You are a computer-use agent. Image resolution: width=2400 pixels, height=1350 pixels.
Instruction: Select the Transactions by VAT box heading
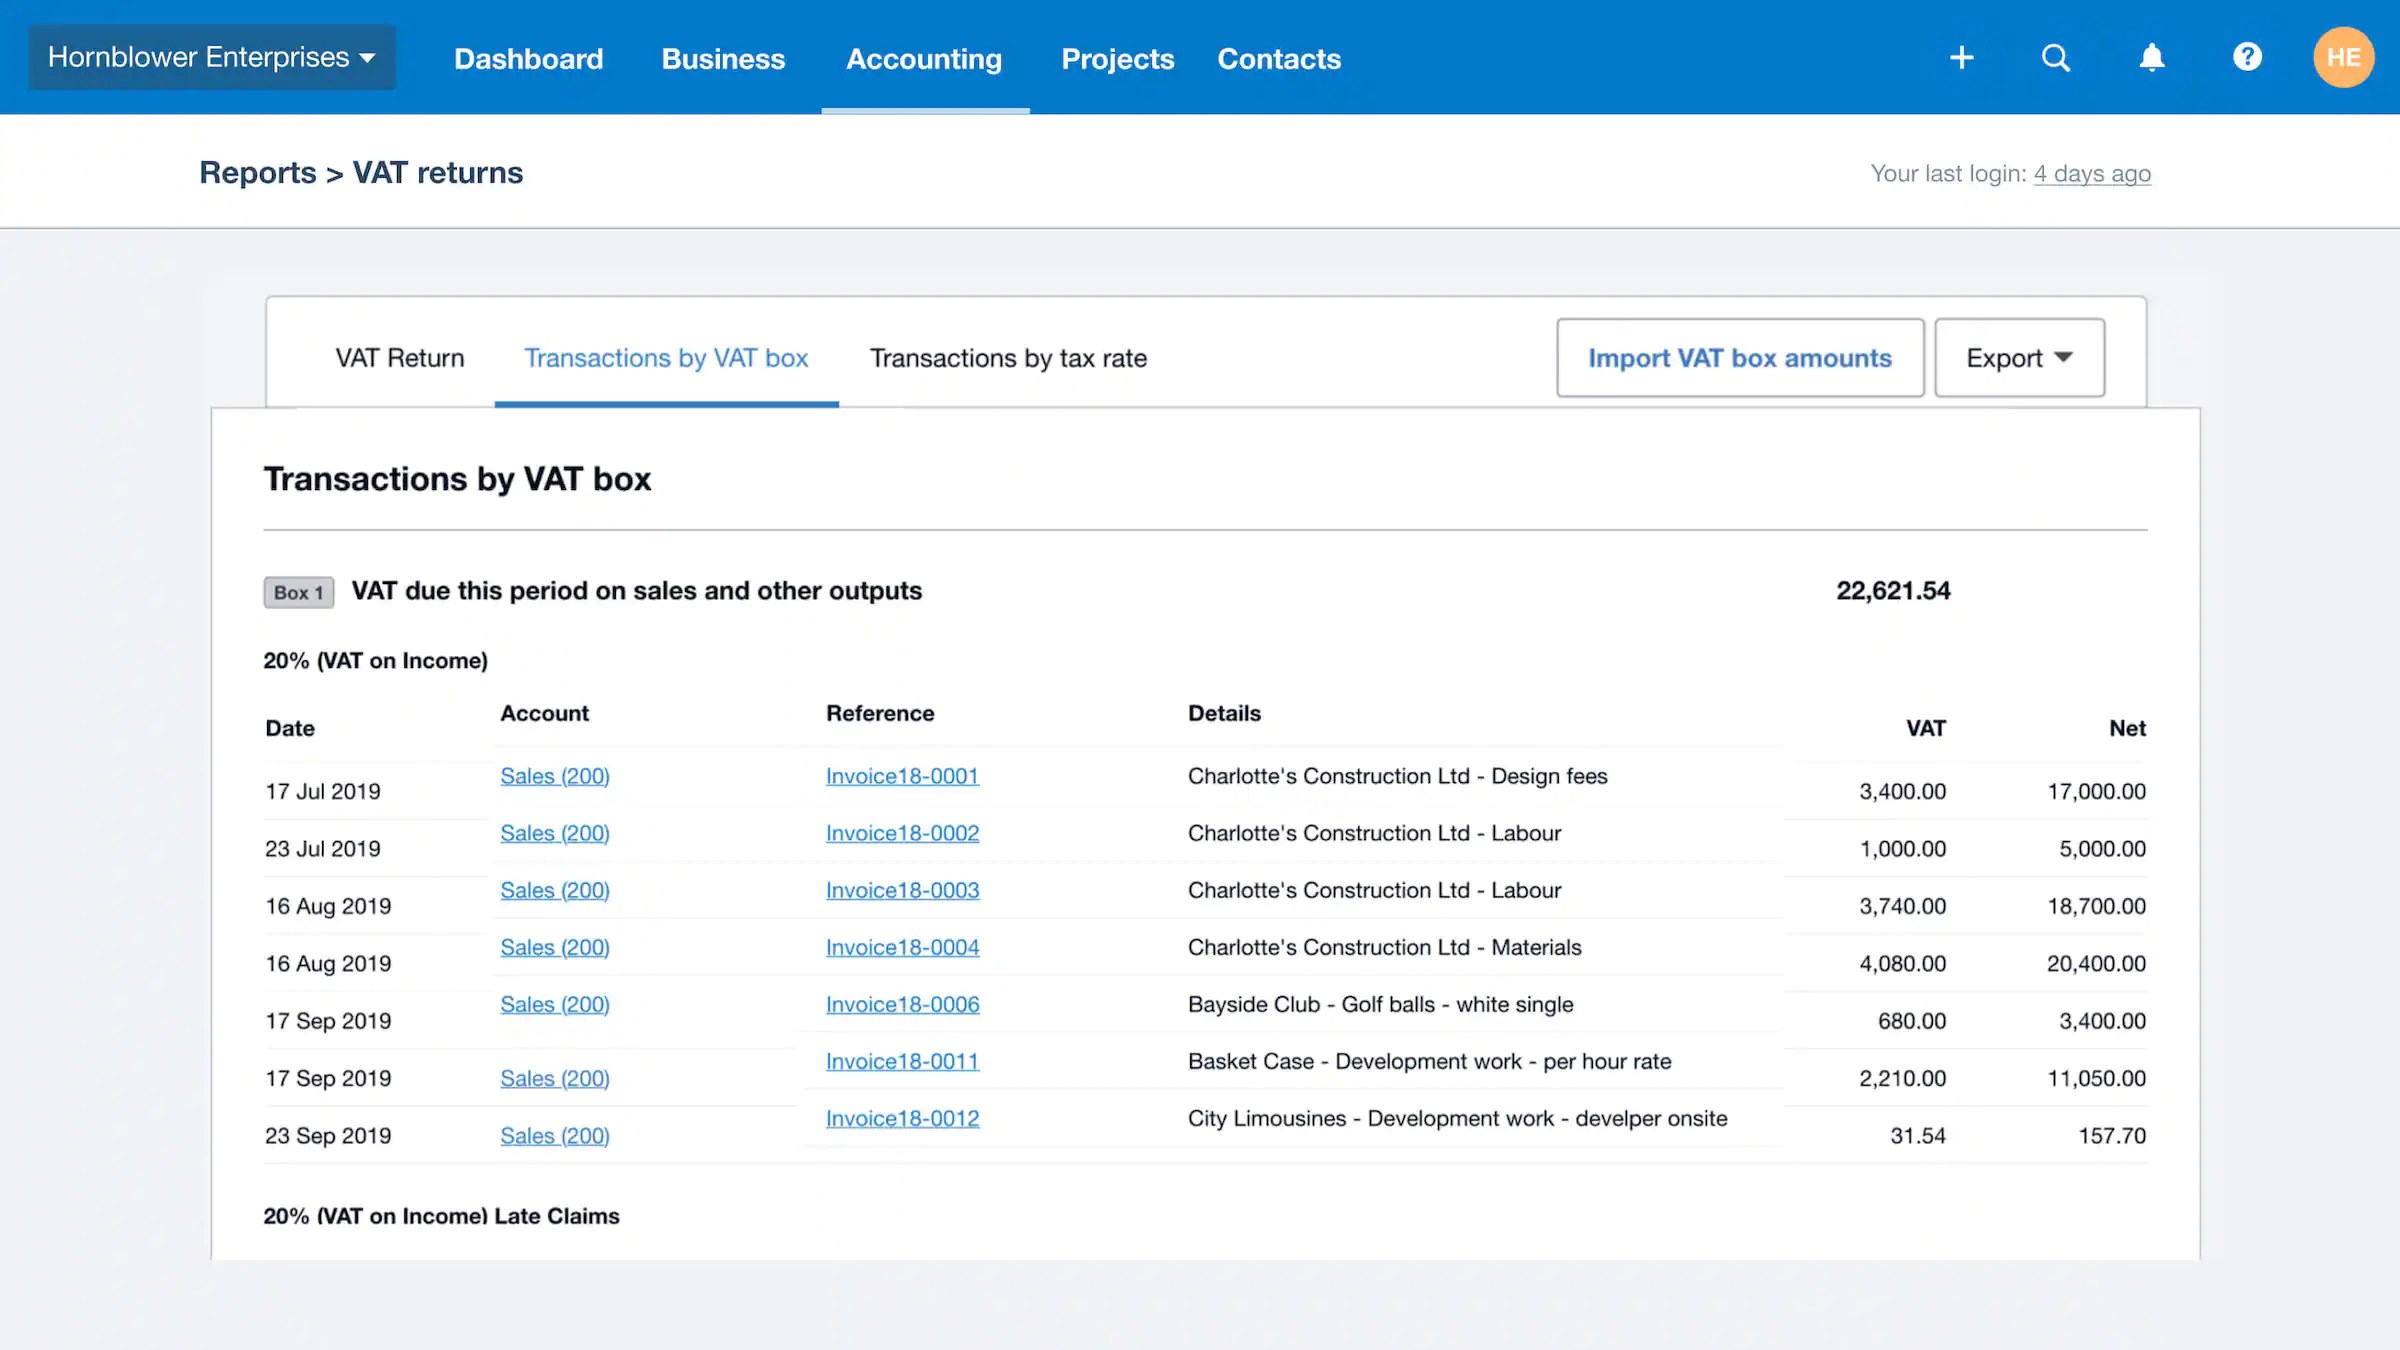(457, 478)
